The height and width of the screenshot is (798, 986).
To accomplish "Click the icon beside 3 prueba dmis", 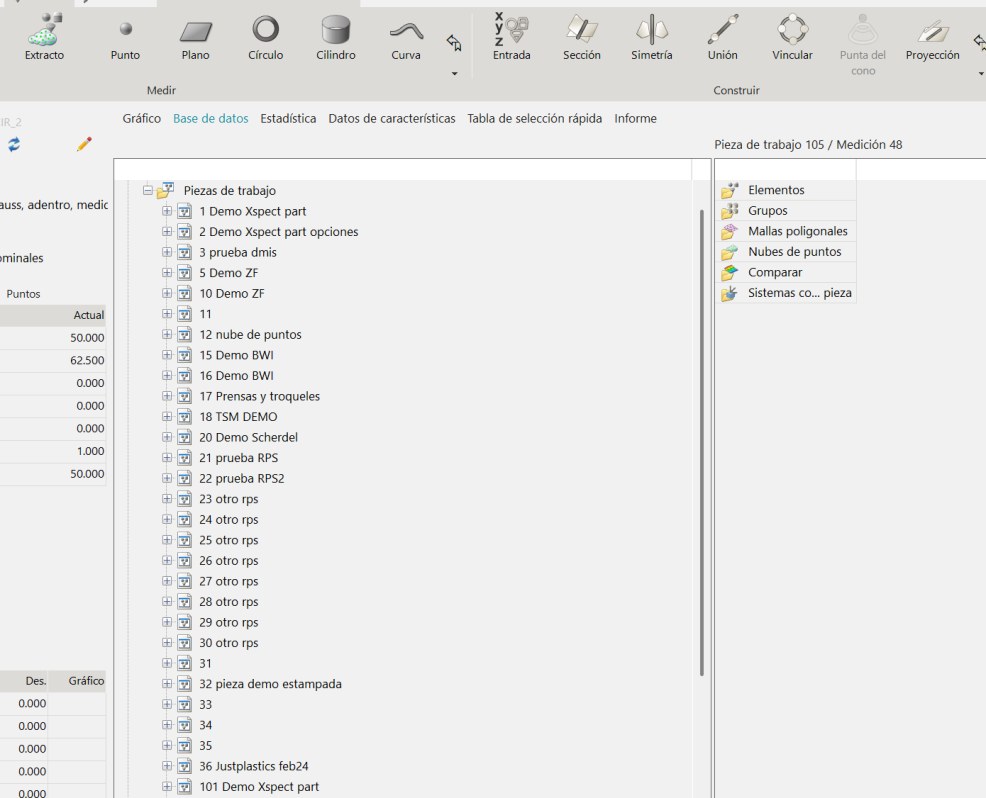I will tap(184, 253).
